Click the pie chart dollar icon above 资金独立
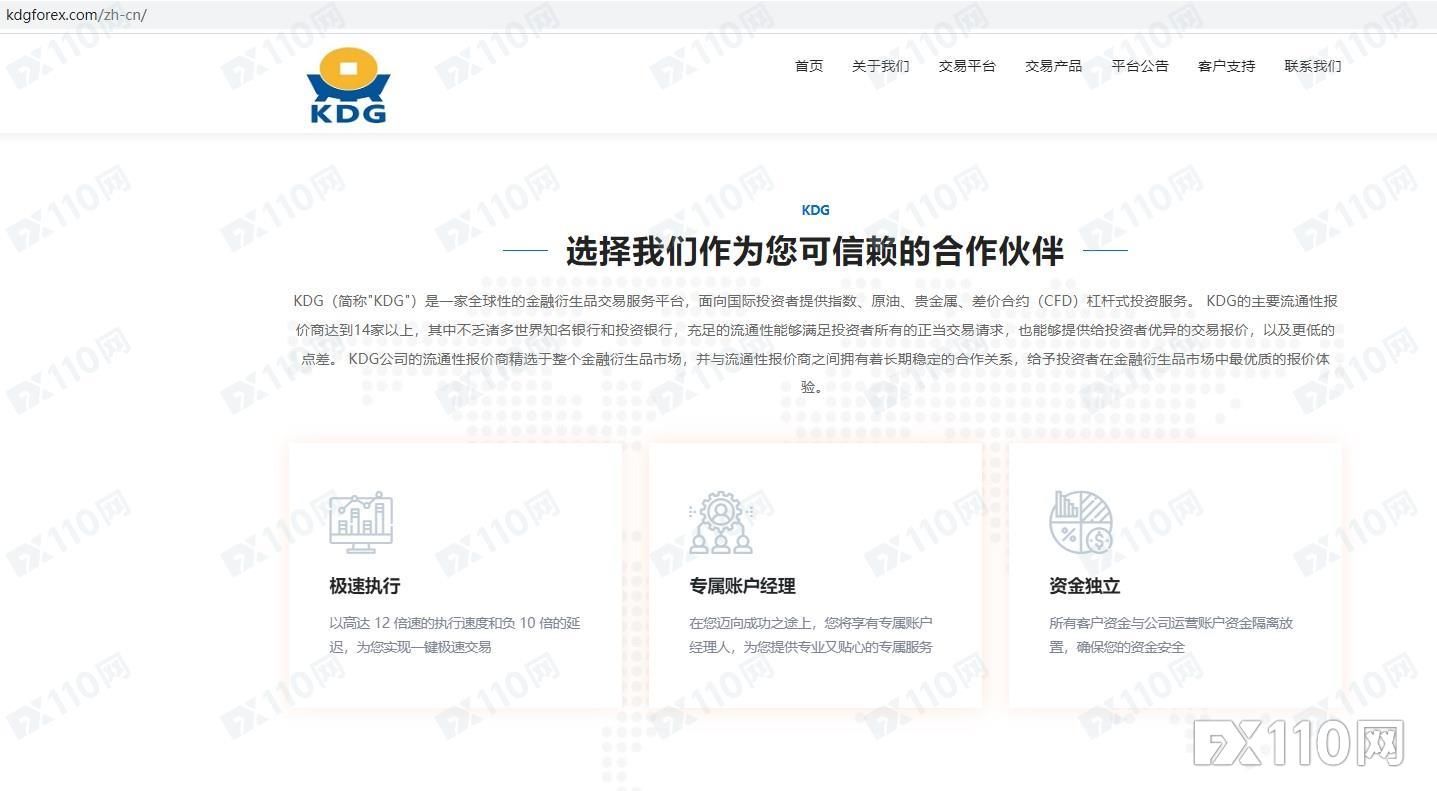Screen dimensions: 1437x791 1080,520
